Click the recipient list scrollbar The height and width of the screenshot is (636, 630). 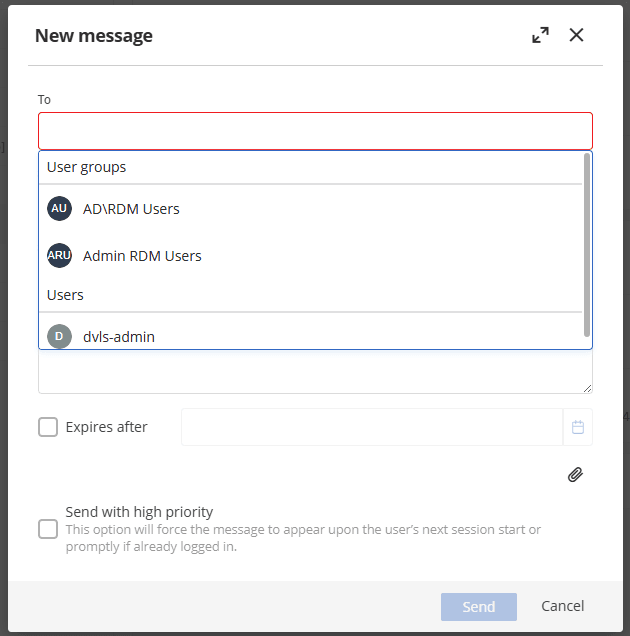coord(587,245)
